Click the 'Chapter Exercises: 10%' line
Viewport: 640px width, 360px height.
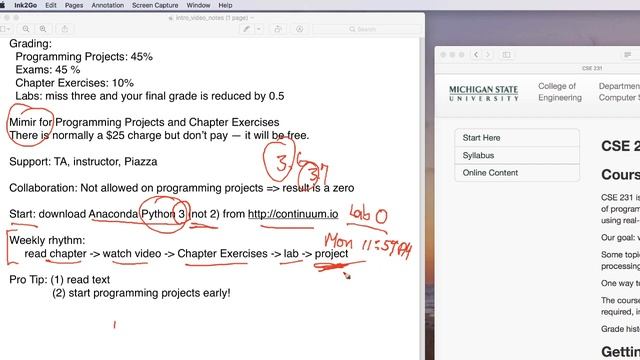[x=74, y=83]
